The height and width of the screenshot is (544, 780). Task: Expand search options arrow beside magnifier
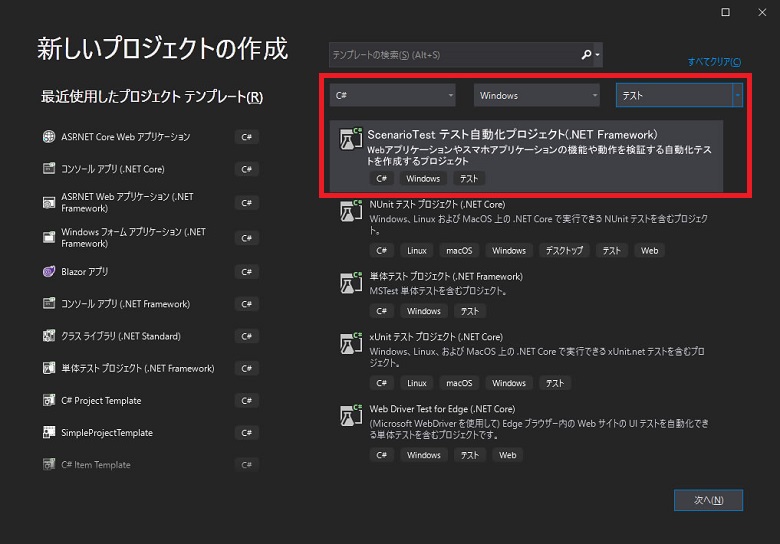click(x=597, y=55)
